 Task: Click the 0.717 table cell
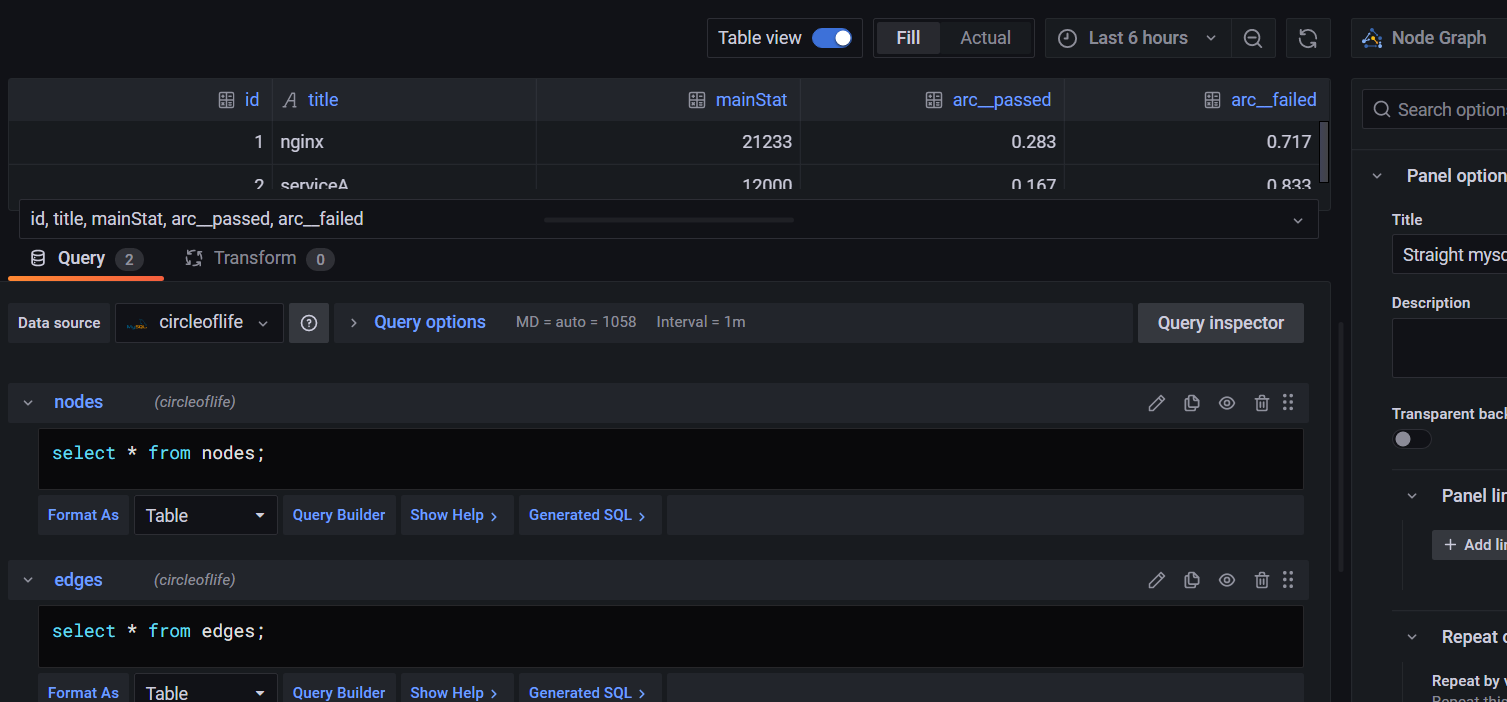click(1192, 142)
